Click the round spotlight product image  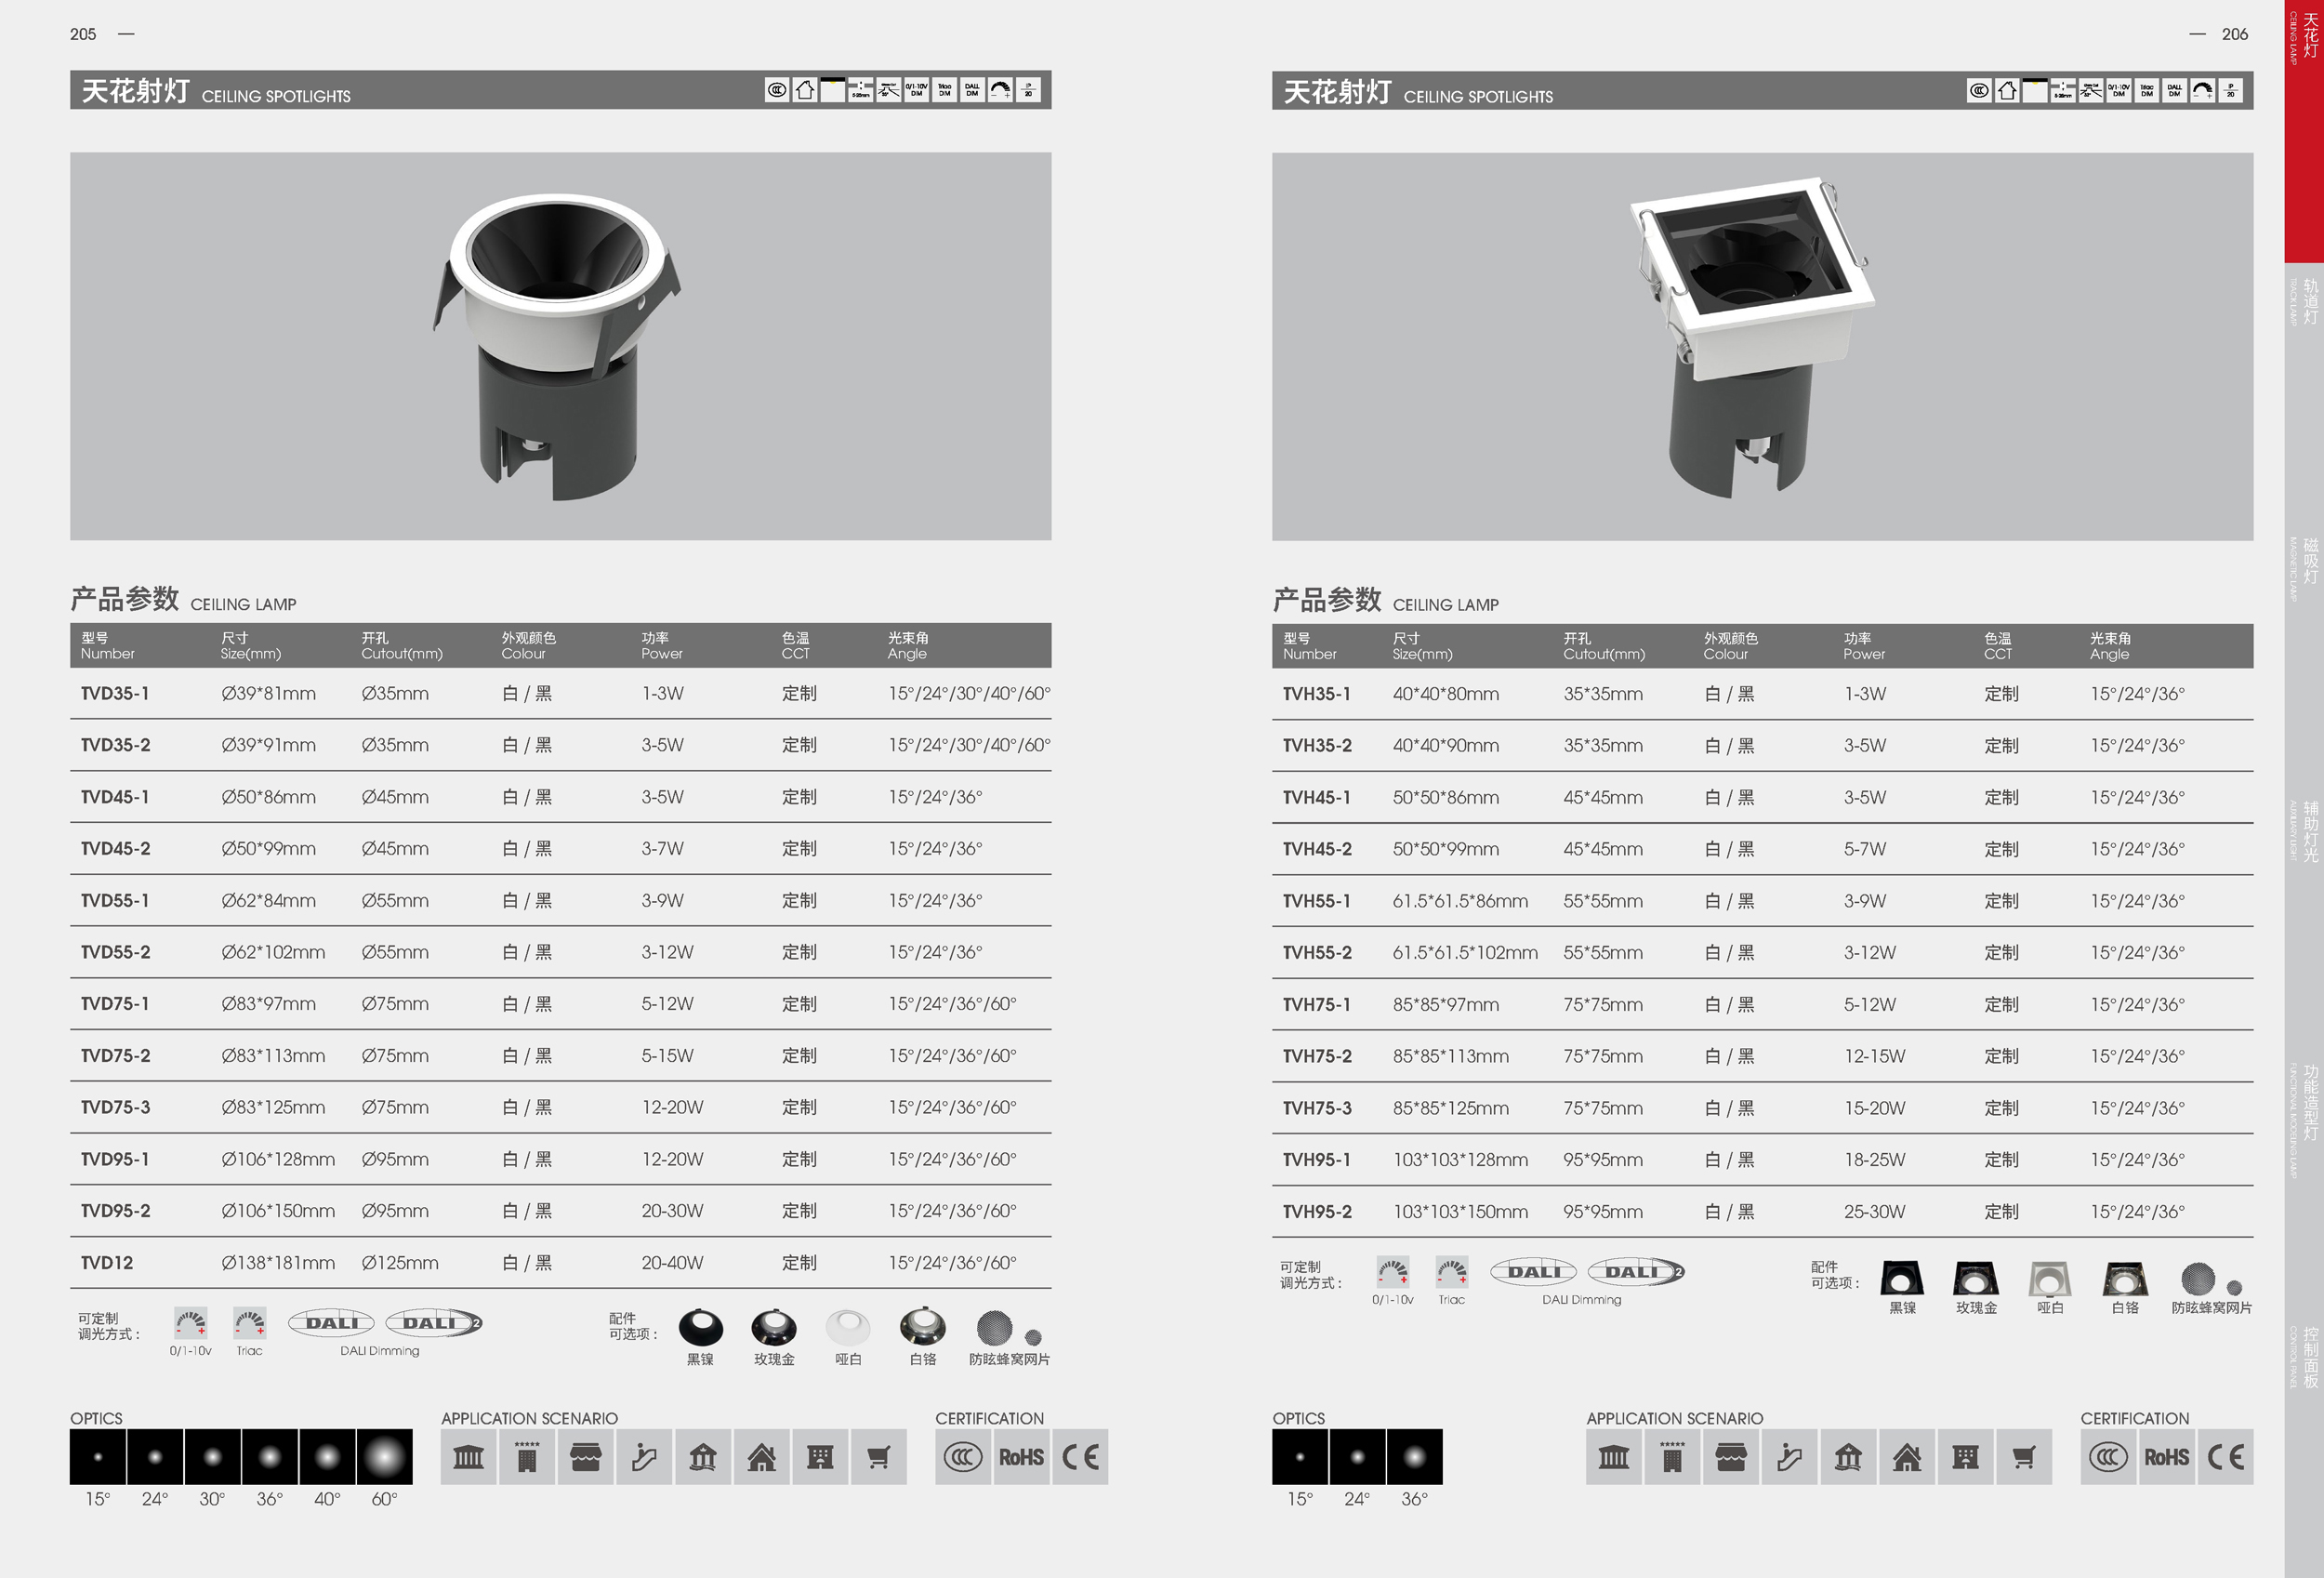point(557,345)
